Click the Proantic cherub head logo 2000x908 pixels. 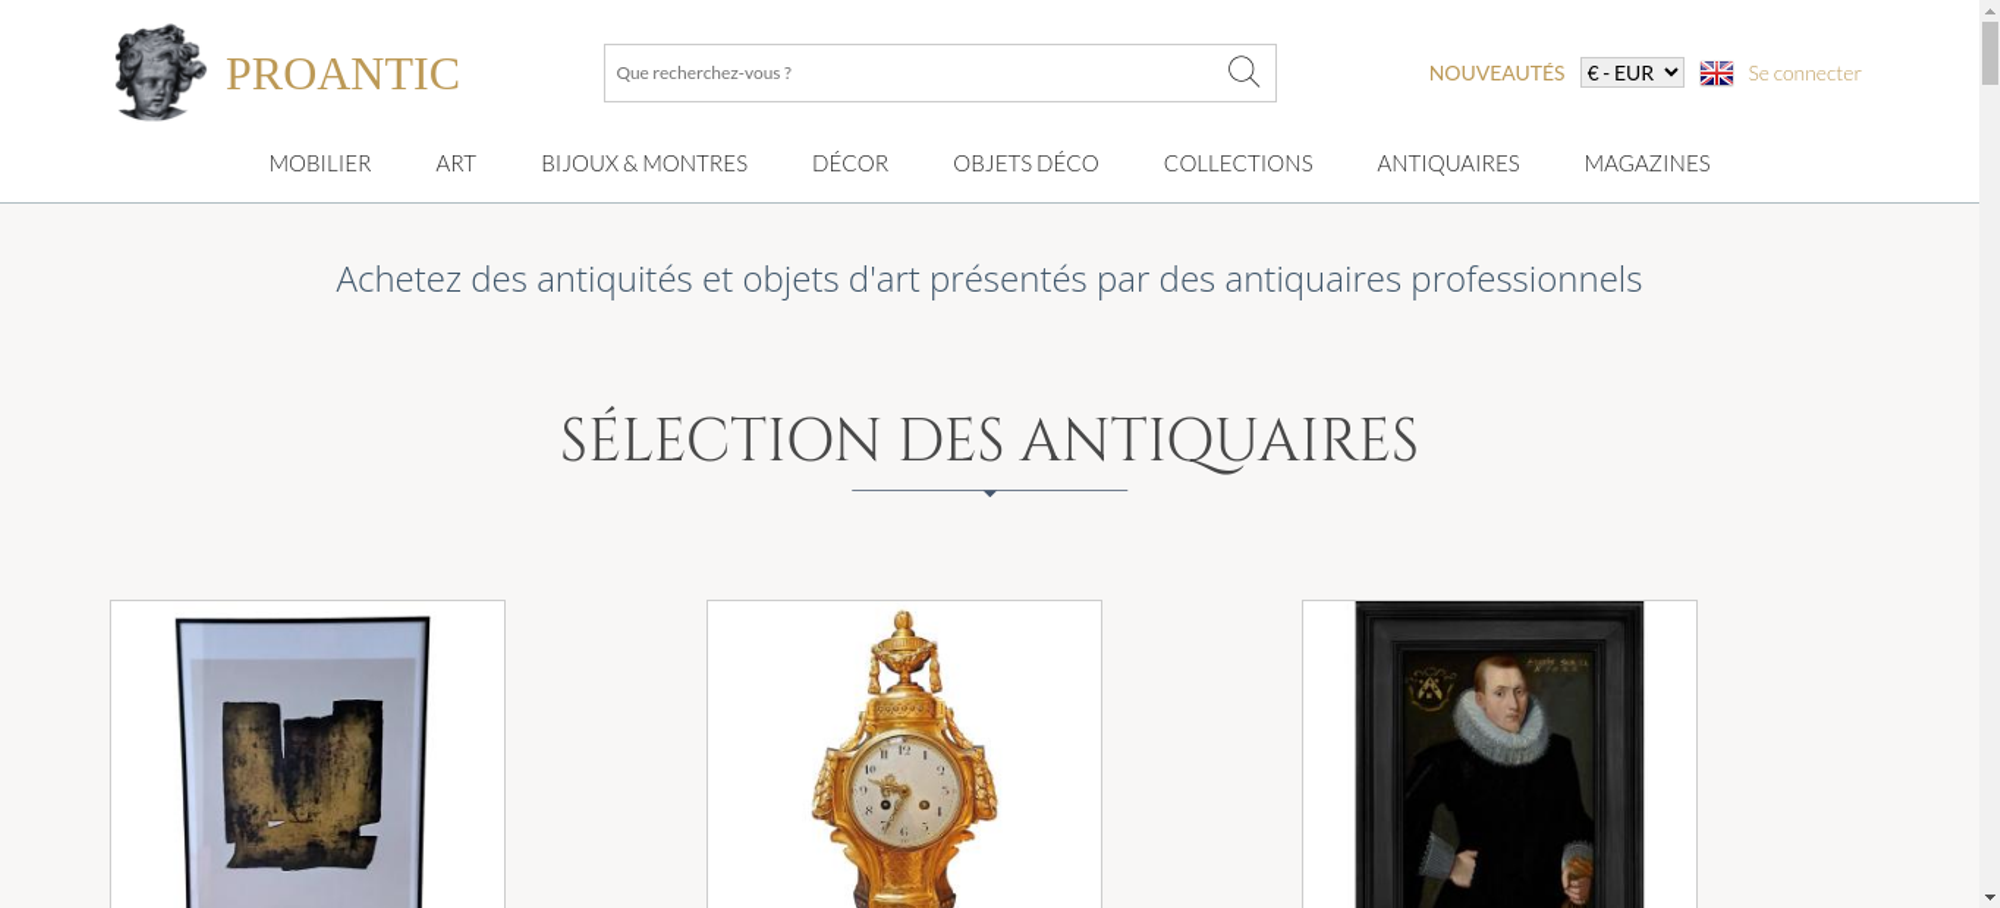click(160, 72)
